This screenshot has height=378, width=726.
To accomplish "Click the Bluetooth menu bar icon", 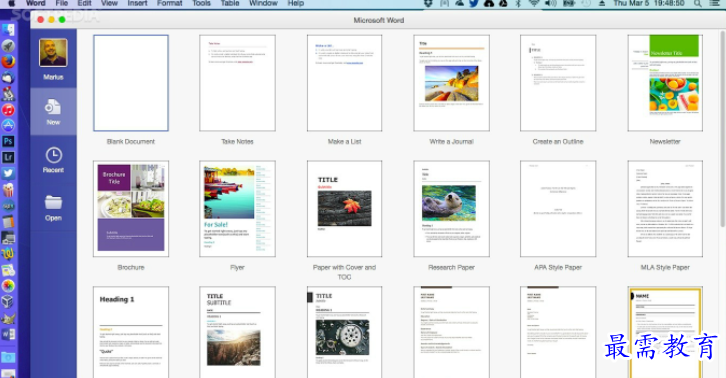I will pyautogui.click(x=518, y=3).
